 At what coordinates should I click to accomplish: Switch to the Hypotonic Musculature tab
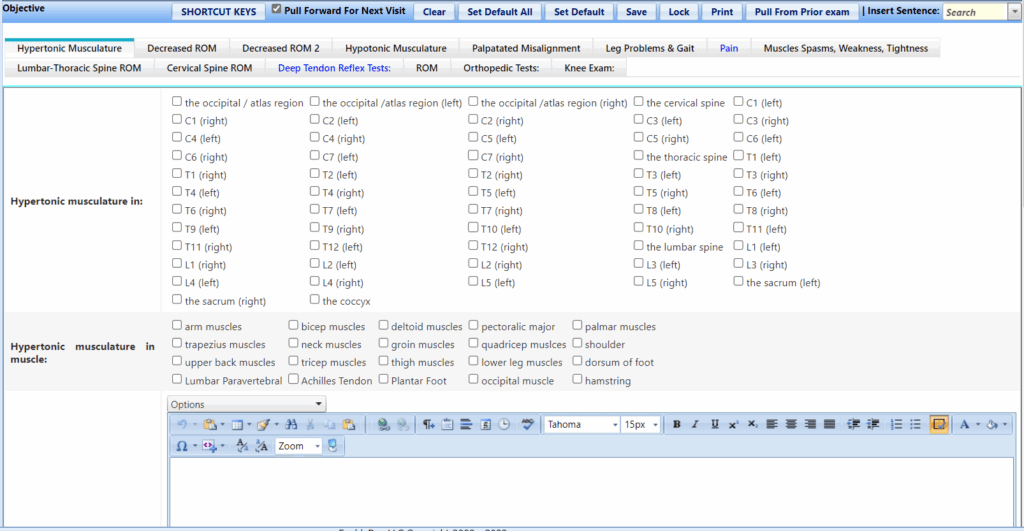(x=395, y=48)
